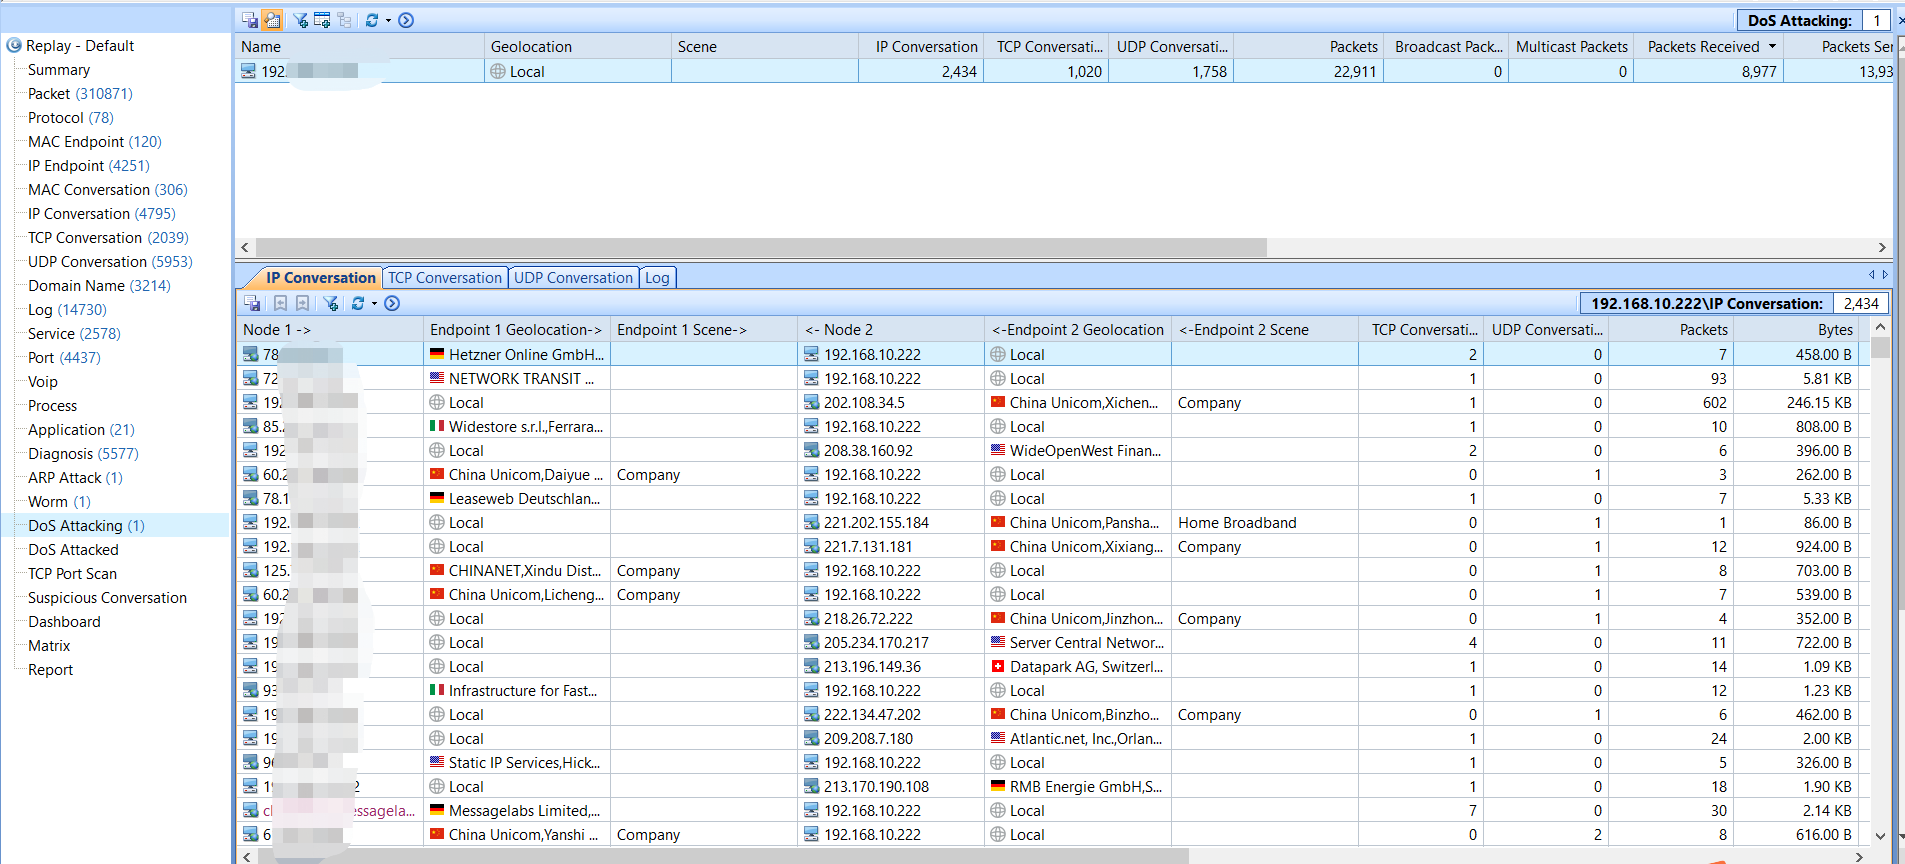Click next bookmark icon in lower toolbar
Viewport: 1905px width, 864px height.
(302, 303)
